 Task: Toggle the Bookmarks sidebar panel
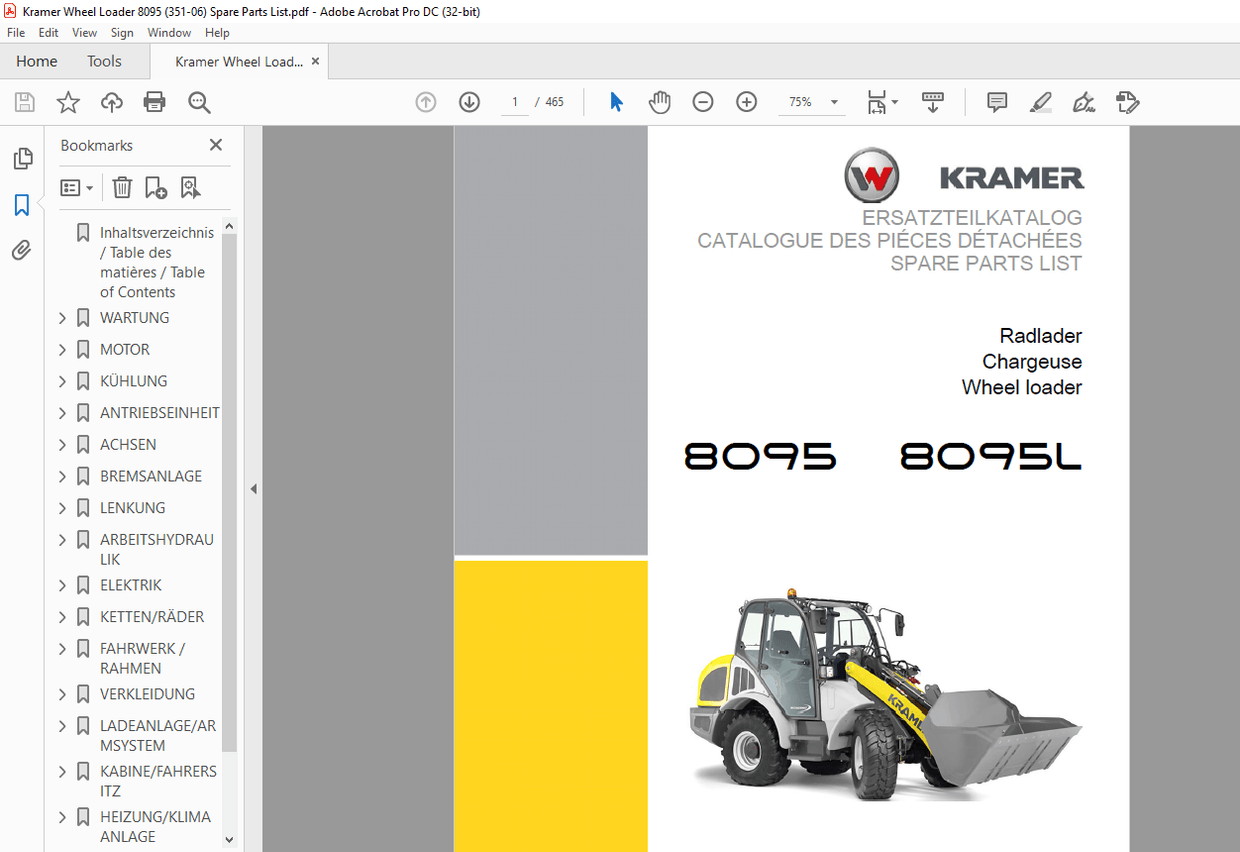pos(22,204)
